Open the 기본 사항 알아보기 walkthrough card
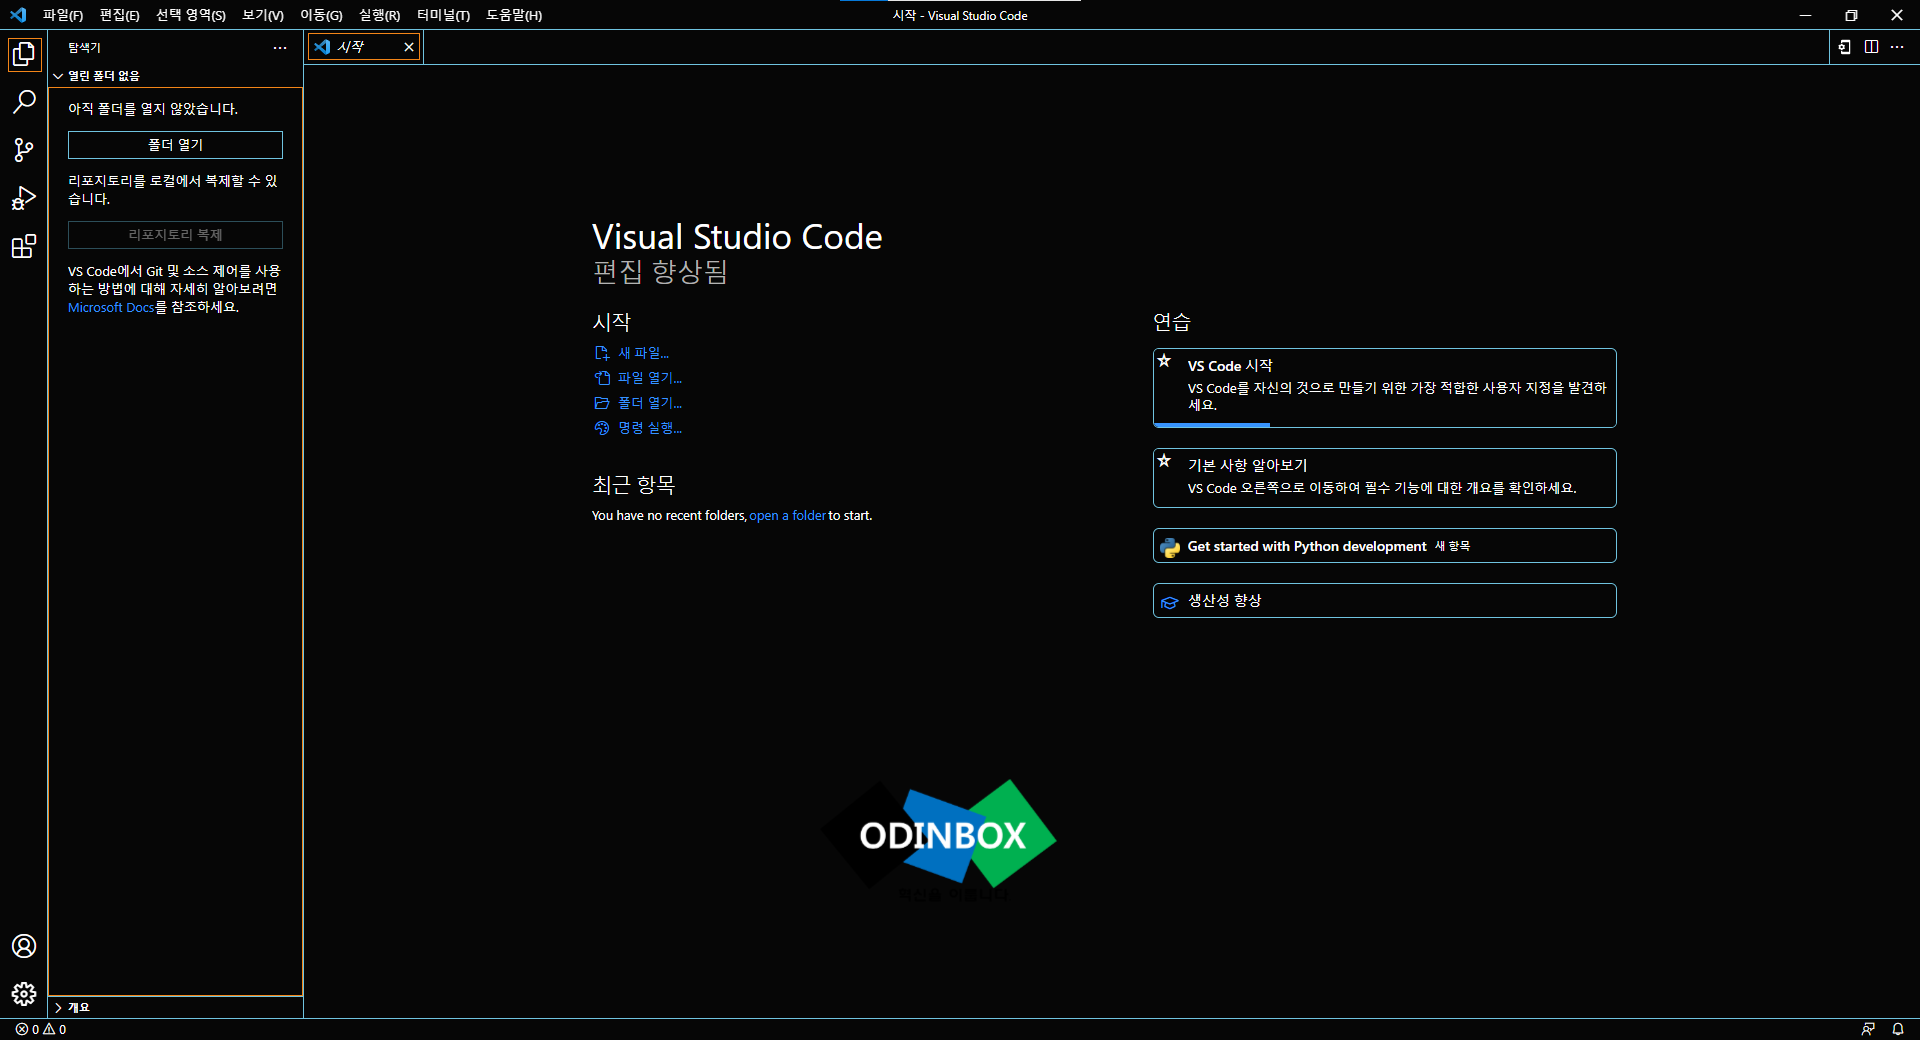1920x1040 pixels. [1385, 478]
